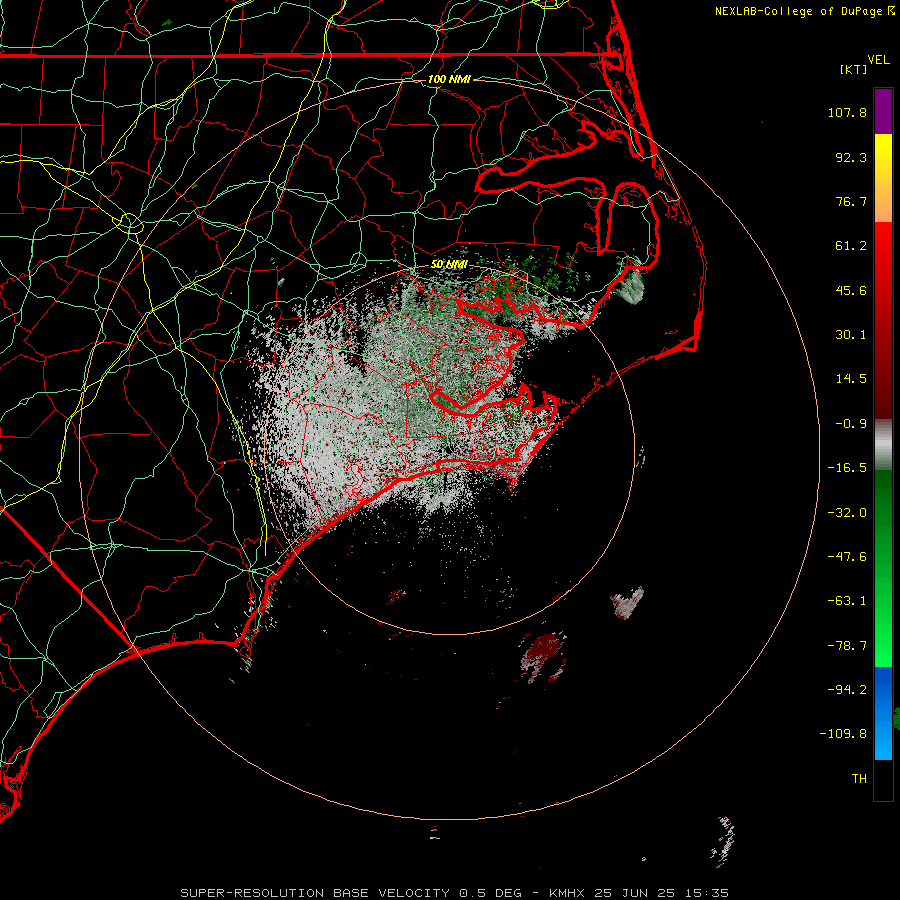Select the -78.7 value on the velocity scale
Screen dimensions: 900x900
(847, 646)
